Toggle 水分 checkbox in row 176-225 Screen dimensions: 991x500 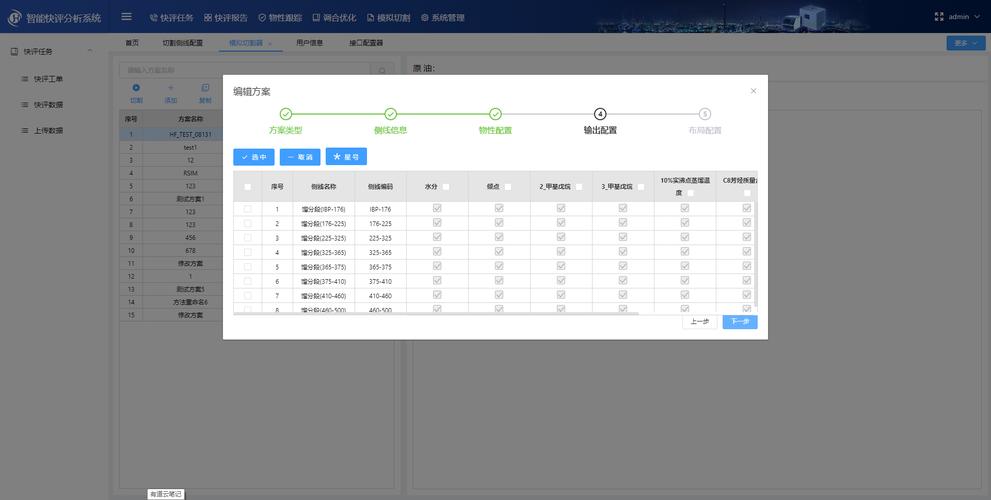tap(437, 223)
